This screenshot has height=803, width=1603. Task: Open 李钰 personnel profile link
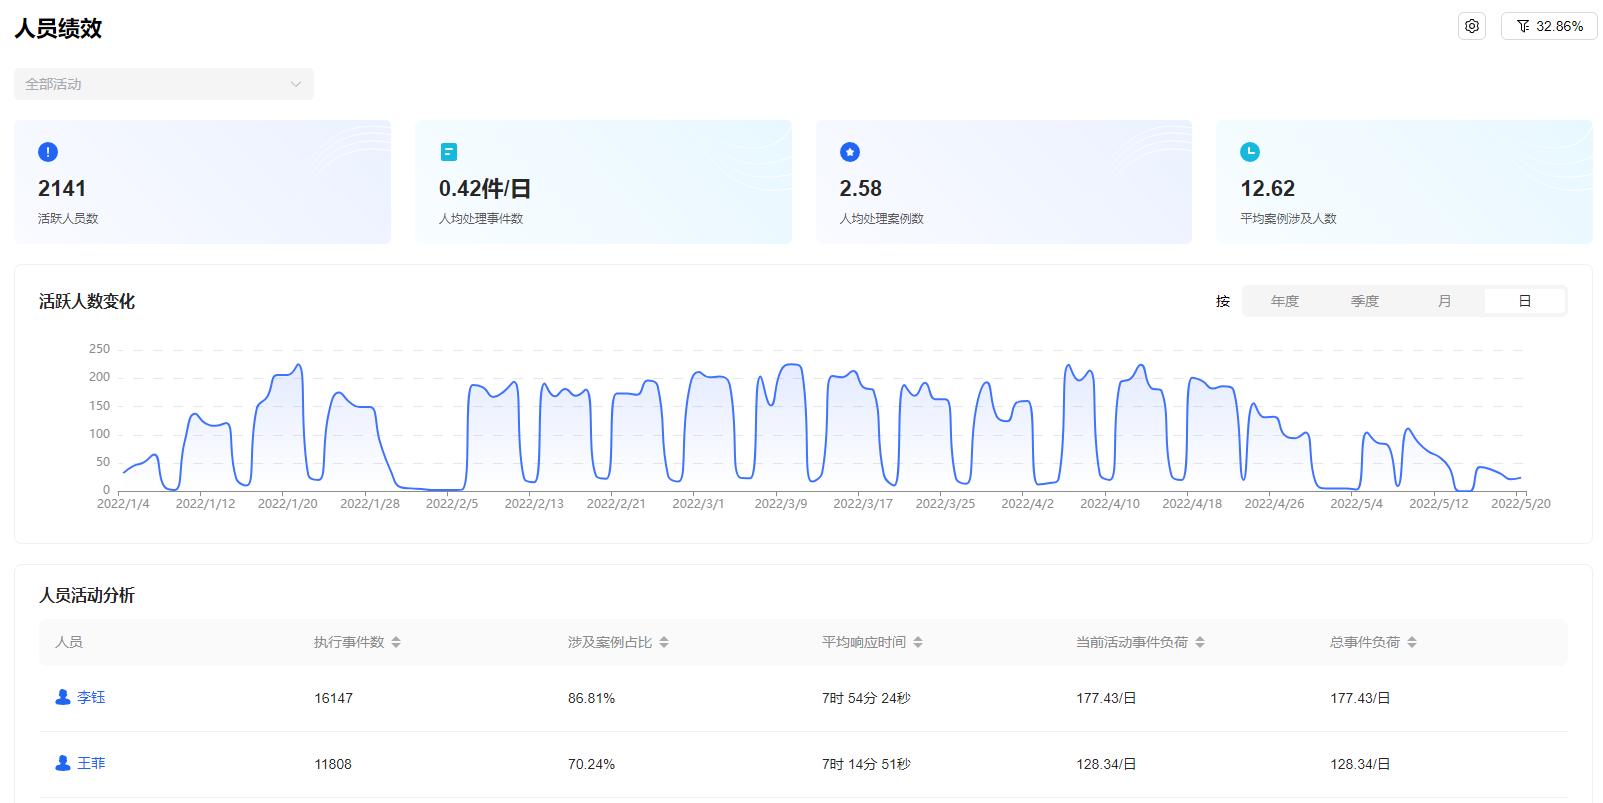pyautogui.click(x=90, y=697)
